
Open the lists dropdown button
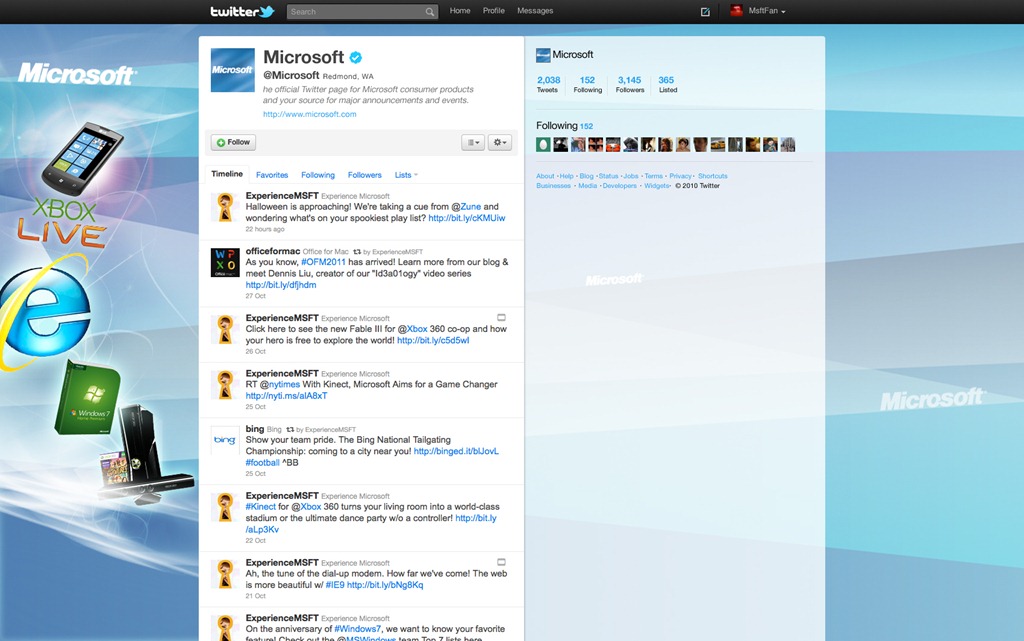click(x=473, y=142)
